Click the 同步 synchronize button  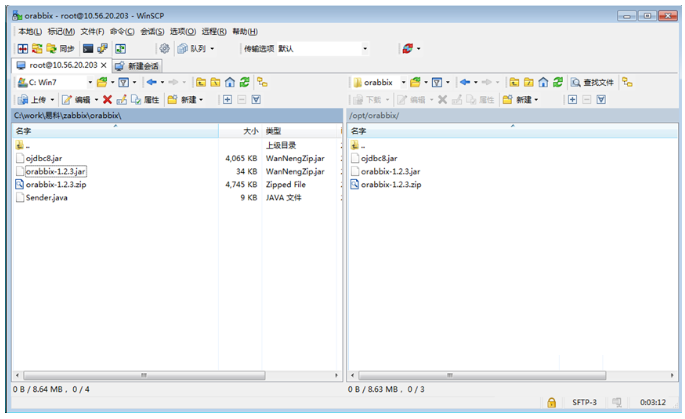coord(61,48)
